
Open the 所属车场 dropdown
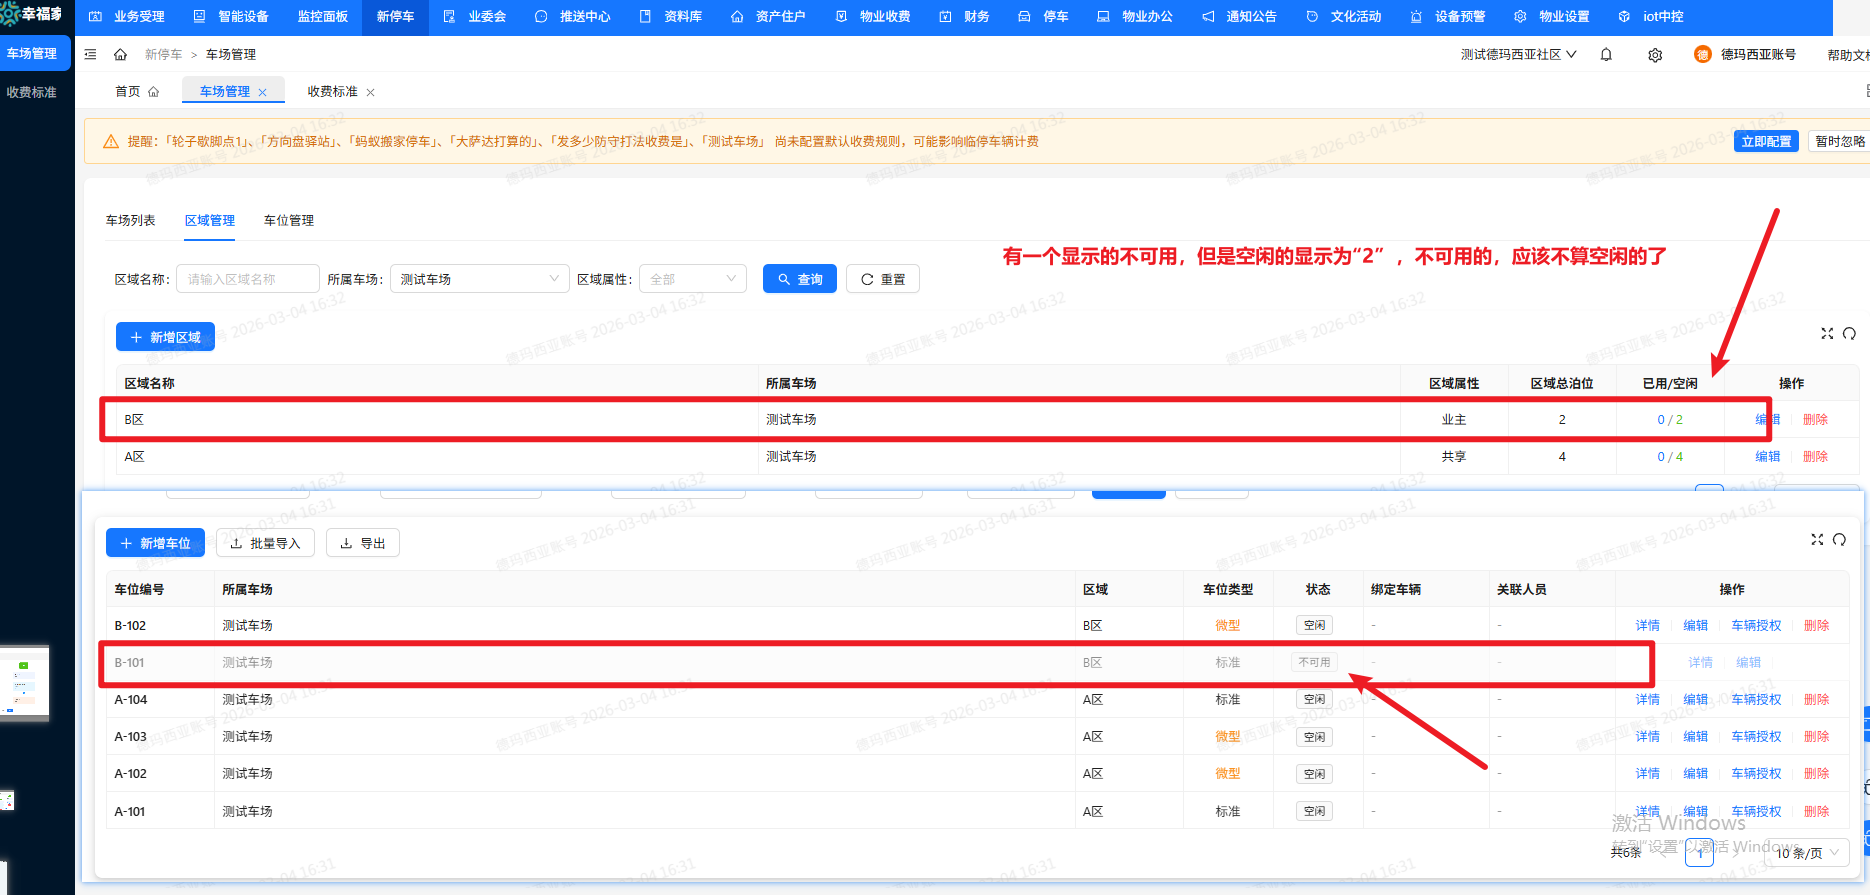pyautogui.click(x=479, y=279)
